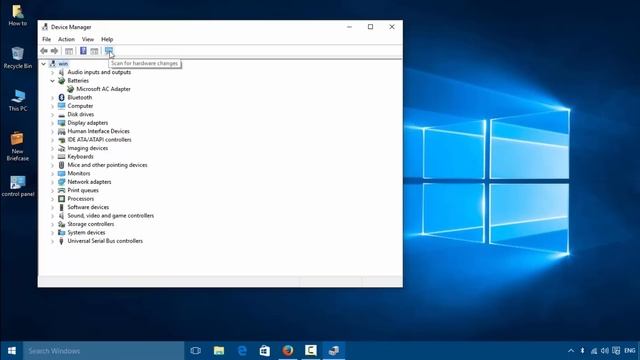Expand Human Interface Devices category
640x360 pixels.
pos(52,131)
